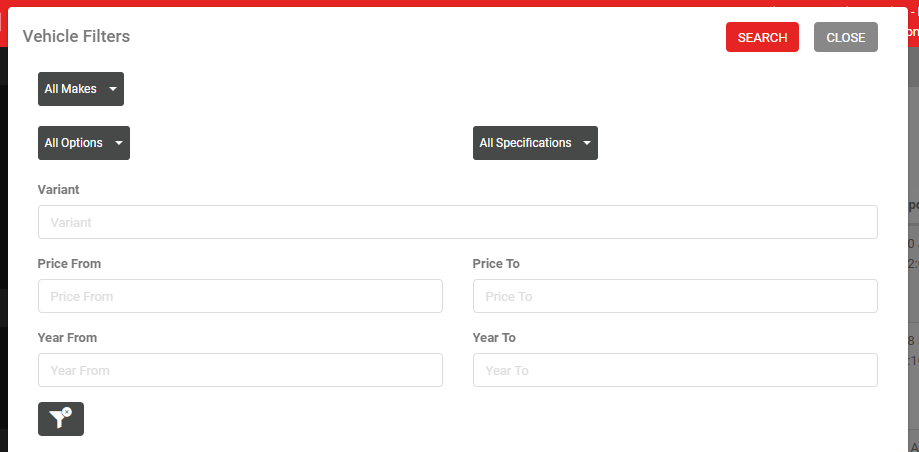Click the Vehicle Filters dialog title
Screen dimensions: 919x452
76,36
